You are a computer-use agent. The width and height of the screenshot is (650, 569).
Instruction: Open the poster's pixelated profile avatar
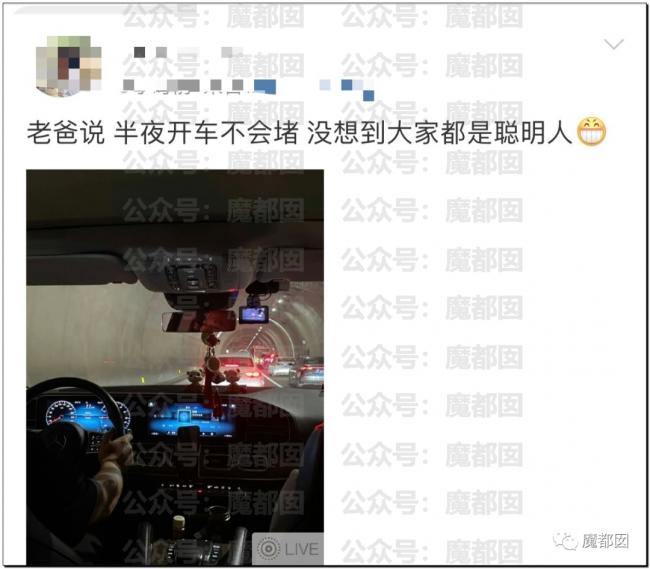click(x=68, y=66)
